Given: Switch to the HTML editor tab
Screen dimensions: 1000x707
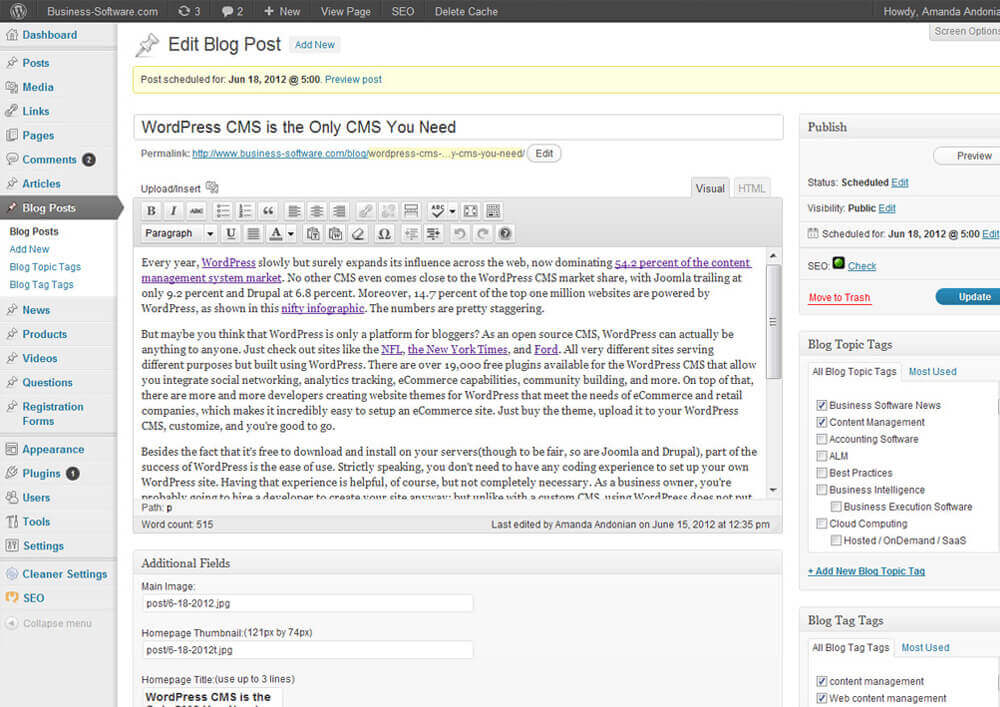Looking at the screenshot, I should [x=751, y=188].
